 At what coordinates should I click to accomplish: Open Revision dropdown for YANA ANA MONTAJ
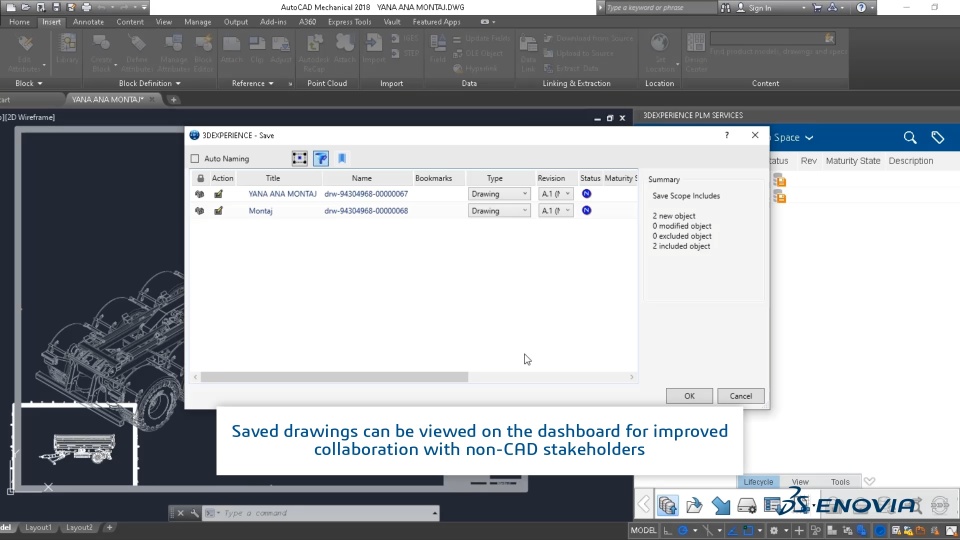(555, 194)
